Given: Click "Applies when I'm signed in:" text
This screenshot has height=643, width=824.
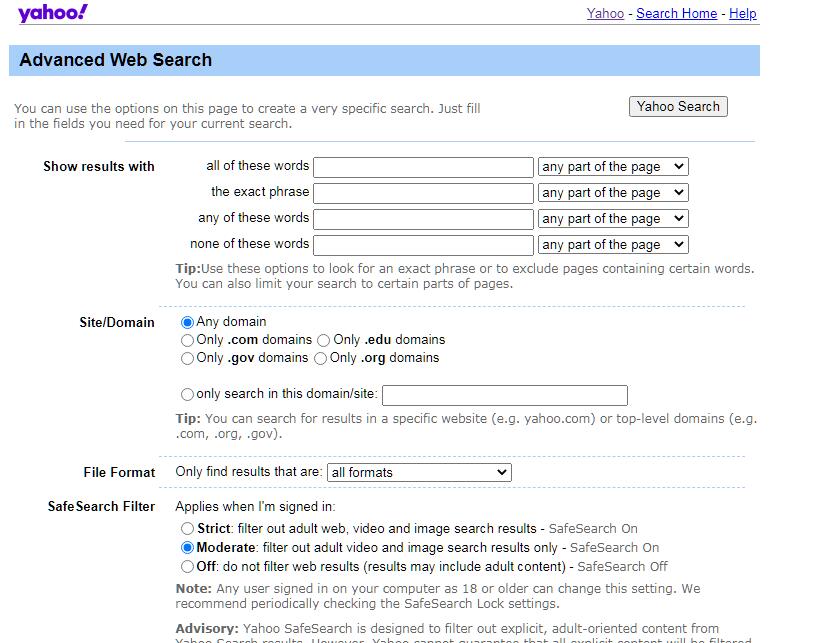Looking at the screenshot, I should [255, 506].
